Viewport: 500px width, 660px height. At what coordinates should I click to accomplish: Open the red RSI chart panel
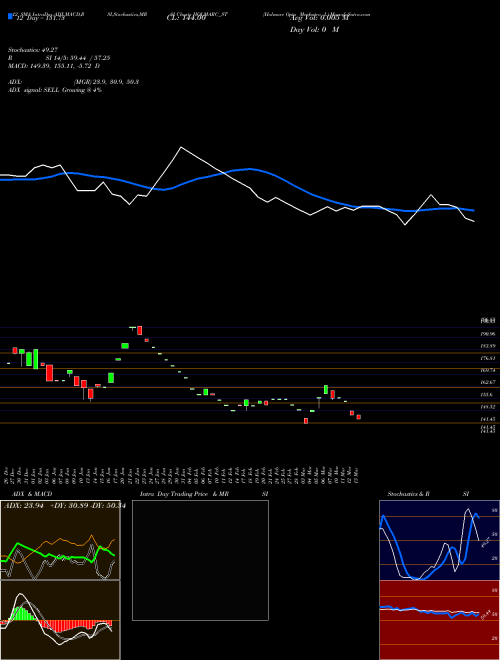[x=439, y=620]
